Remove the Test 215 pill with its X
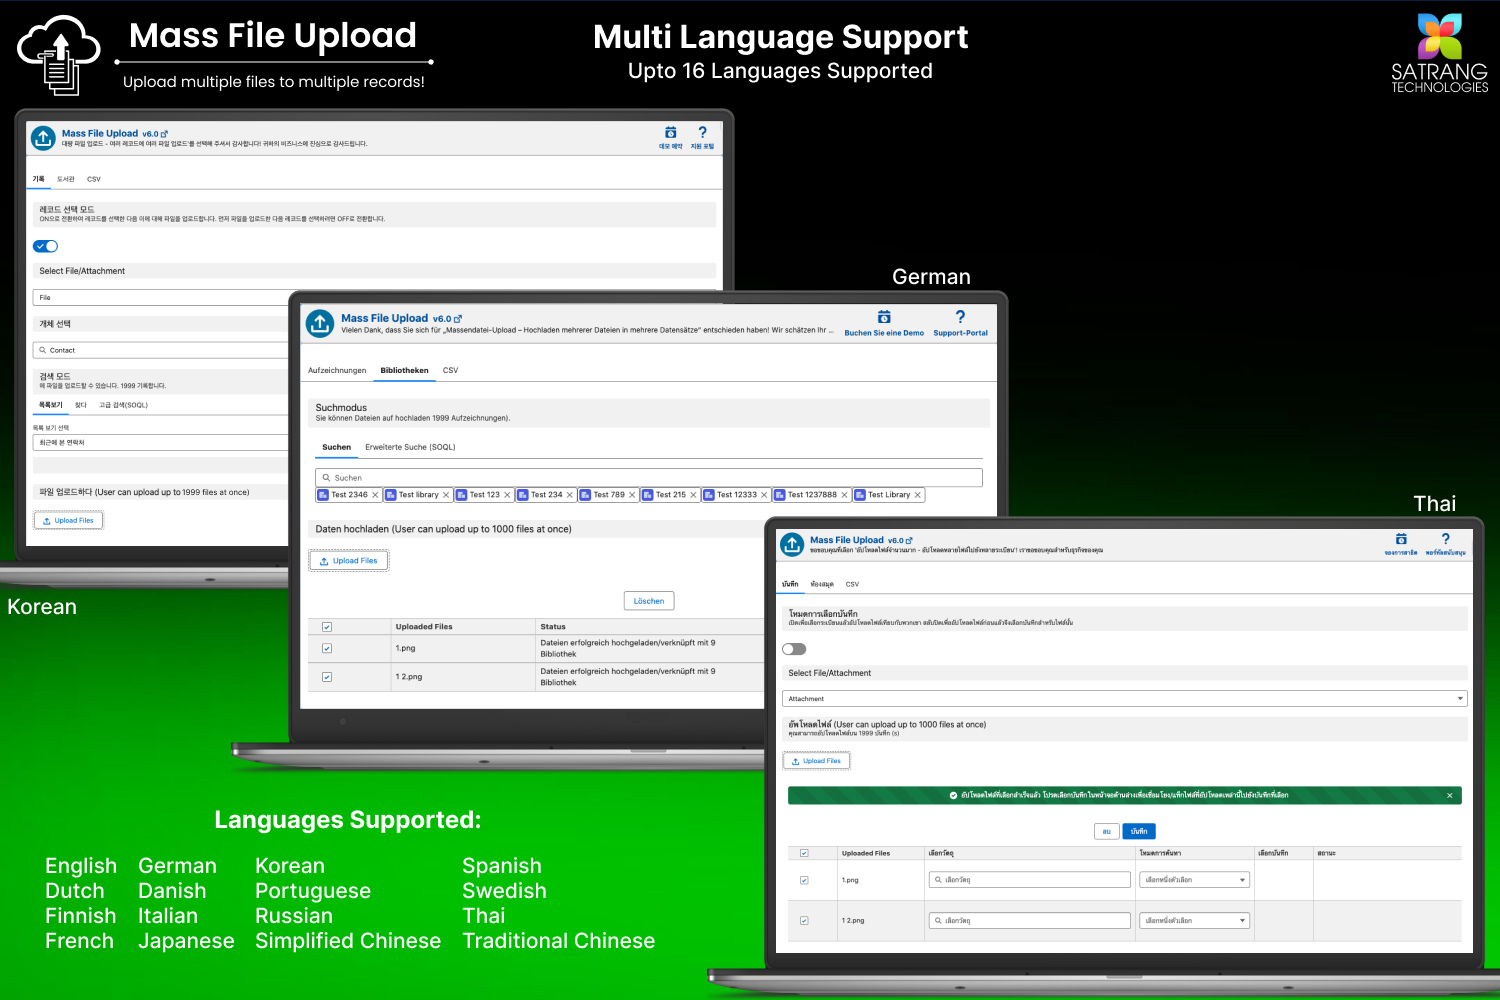This screenshot has width=1500, height=1000. coord(693,495)
